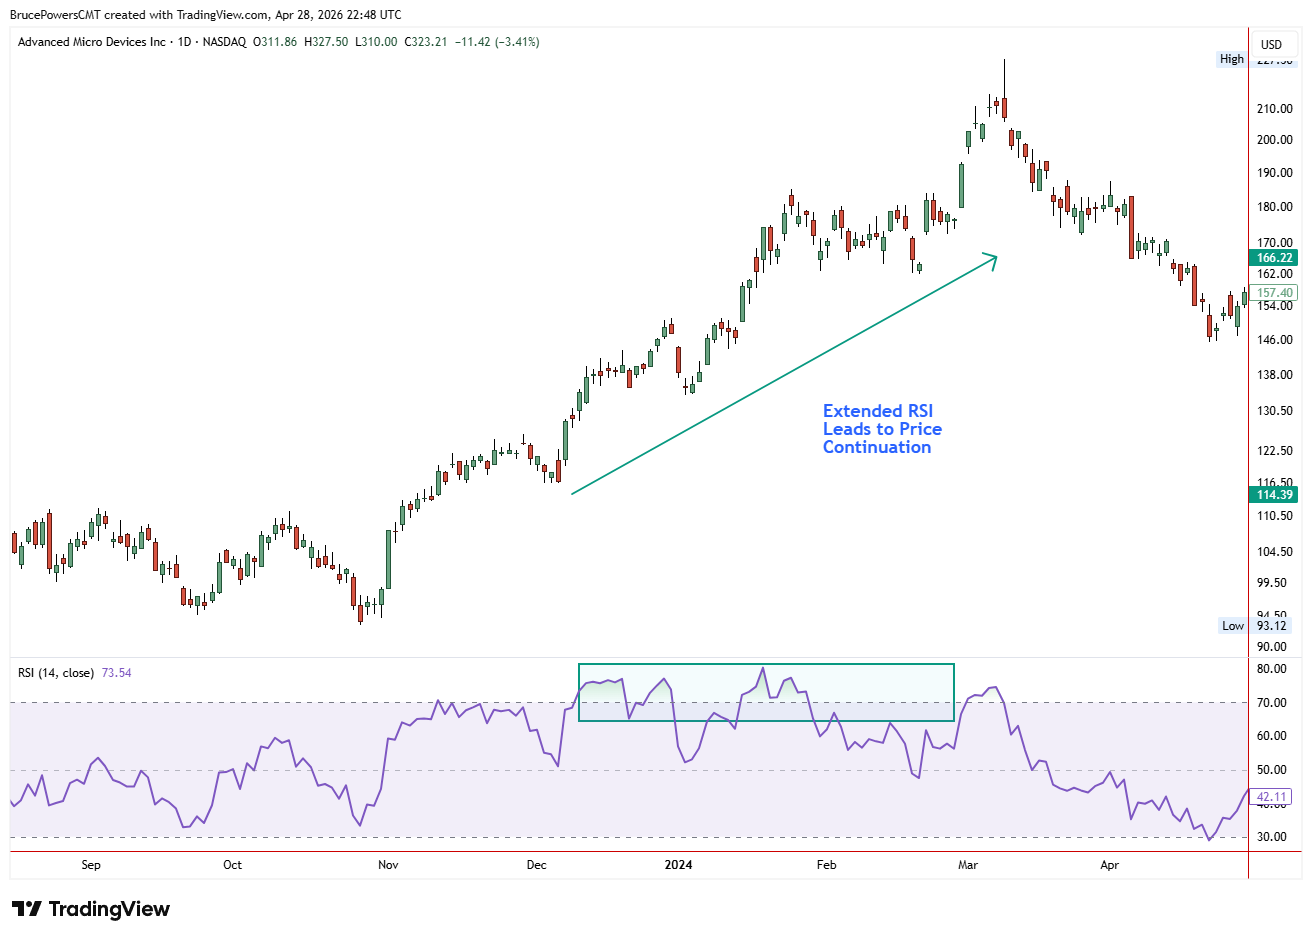The width and height of the screenshot is (1312, 939).
Task: Click the 80.00 RSI axis value
Action: pyautogui.click(x=1272, y=669)
